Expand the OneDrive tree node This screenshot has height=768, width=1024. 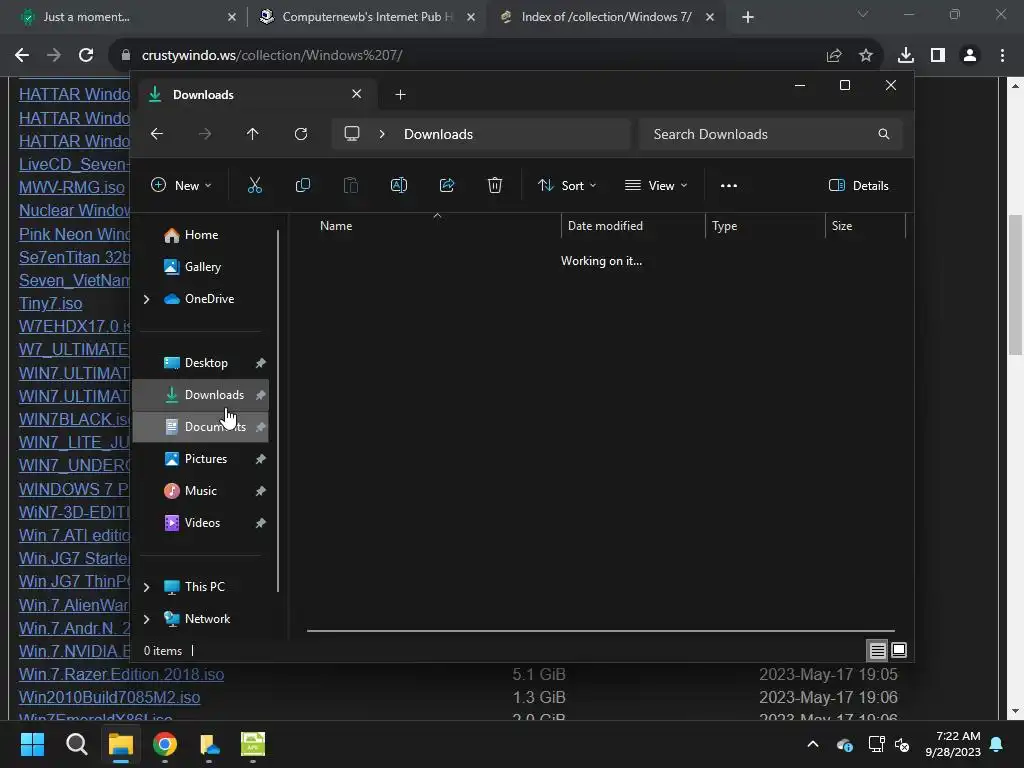[146, 299]
